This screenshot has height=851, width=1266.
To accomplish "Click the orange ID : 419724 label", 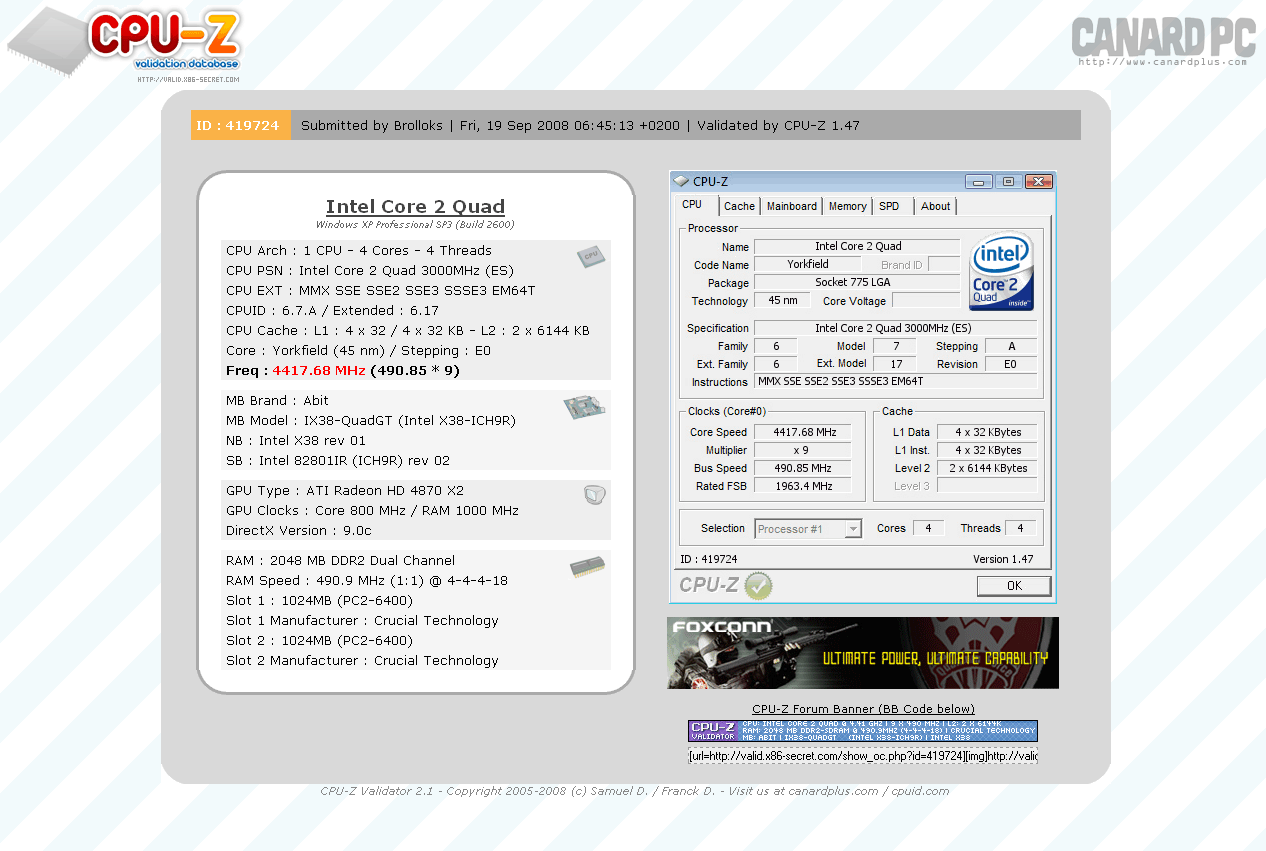I will pyautogui.click(x=241, y=125).
